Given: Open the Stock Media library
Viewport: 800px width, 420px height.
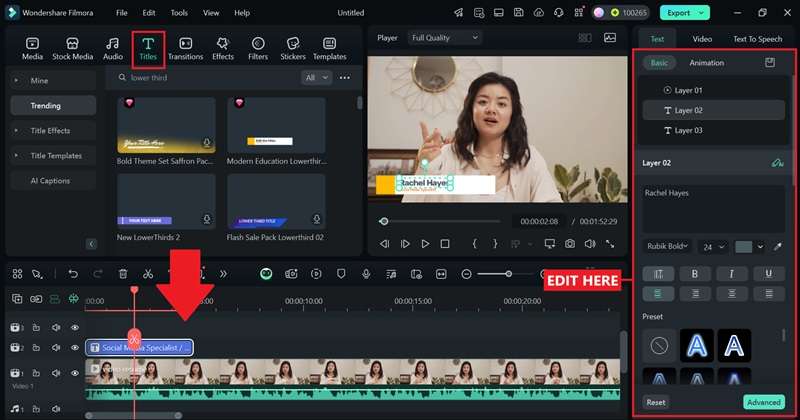Looking at the screenshot, I should (72, 49).
